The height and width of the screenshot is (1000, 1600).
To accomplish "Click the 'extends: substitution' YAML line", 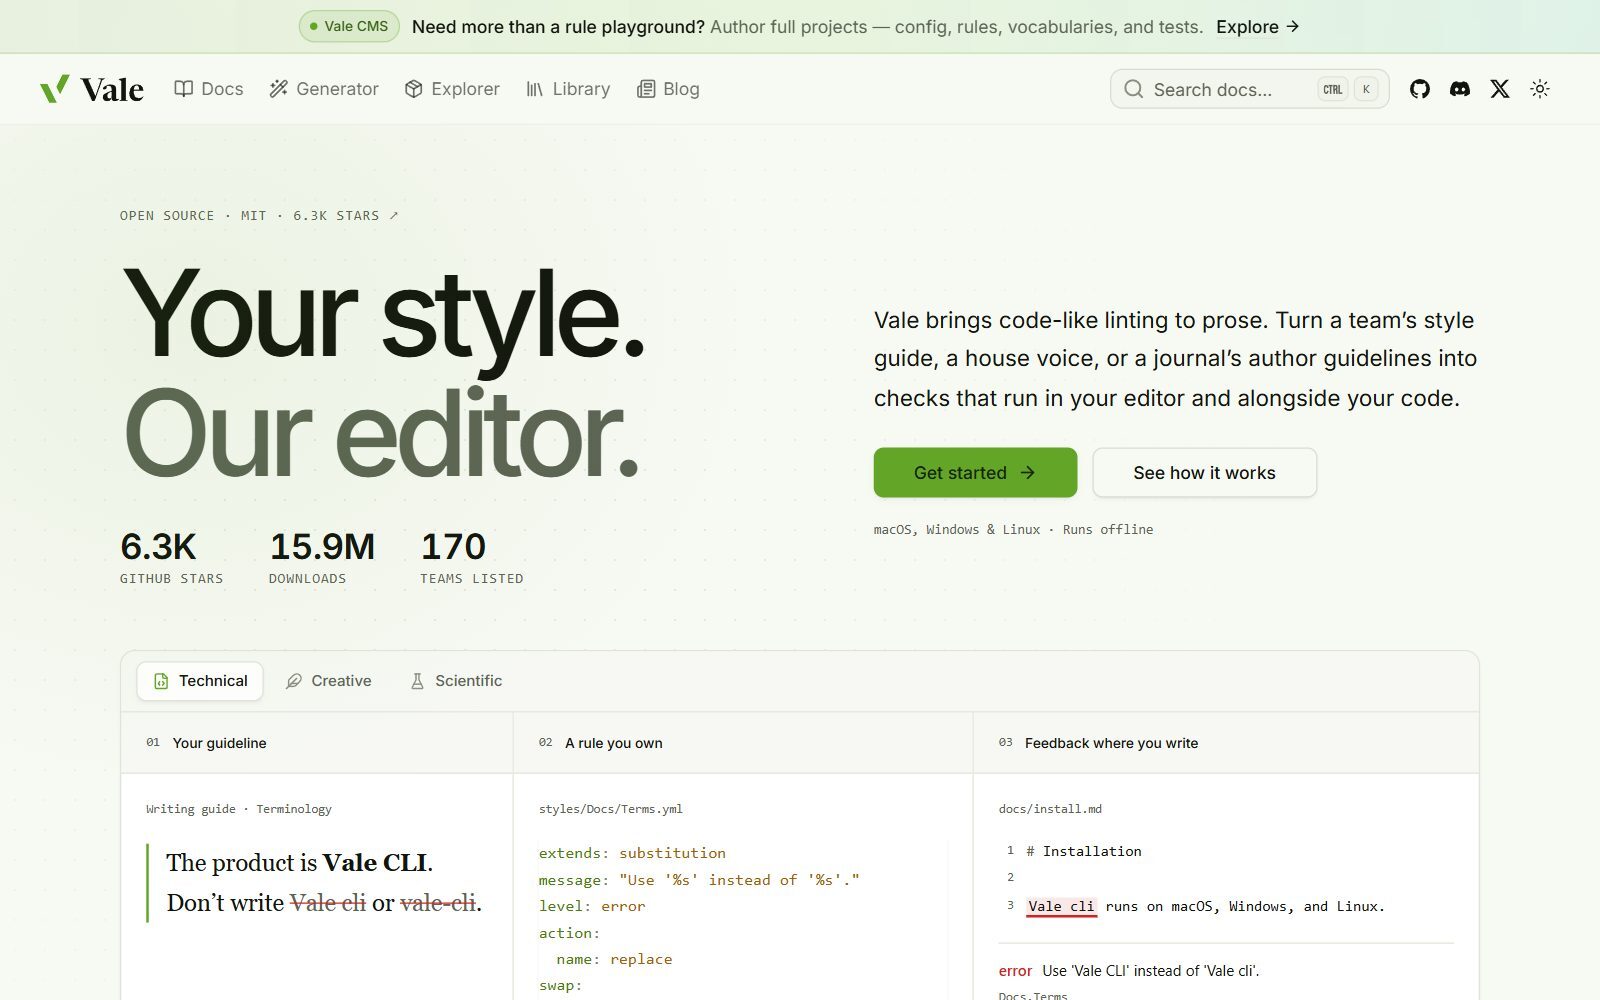I will pos(632,853).
